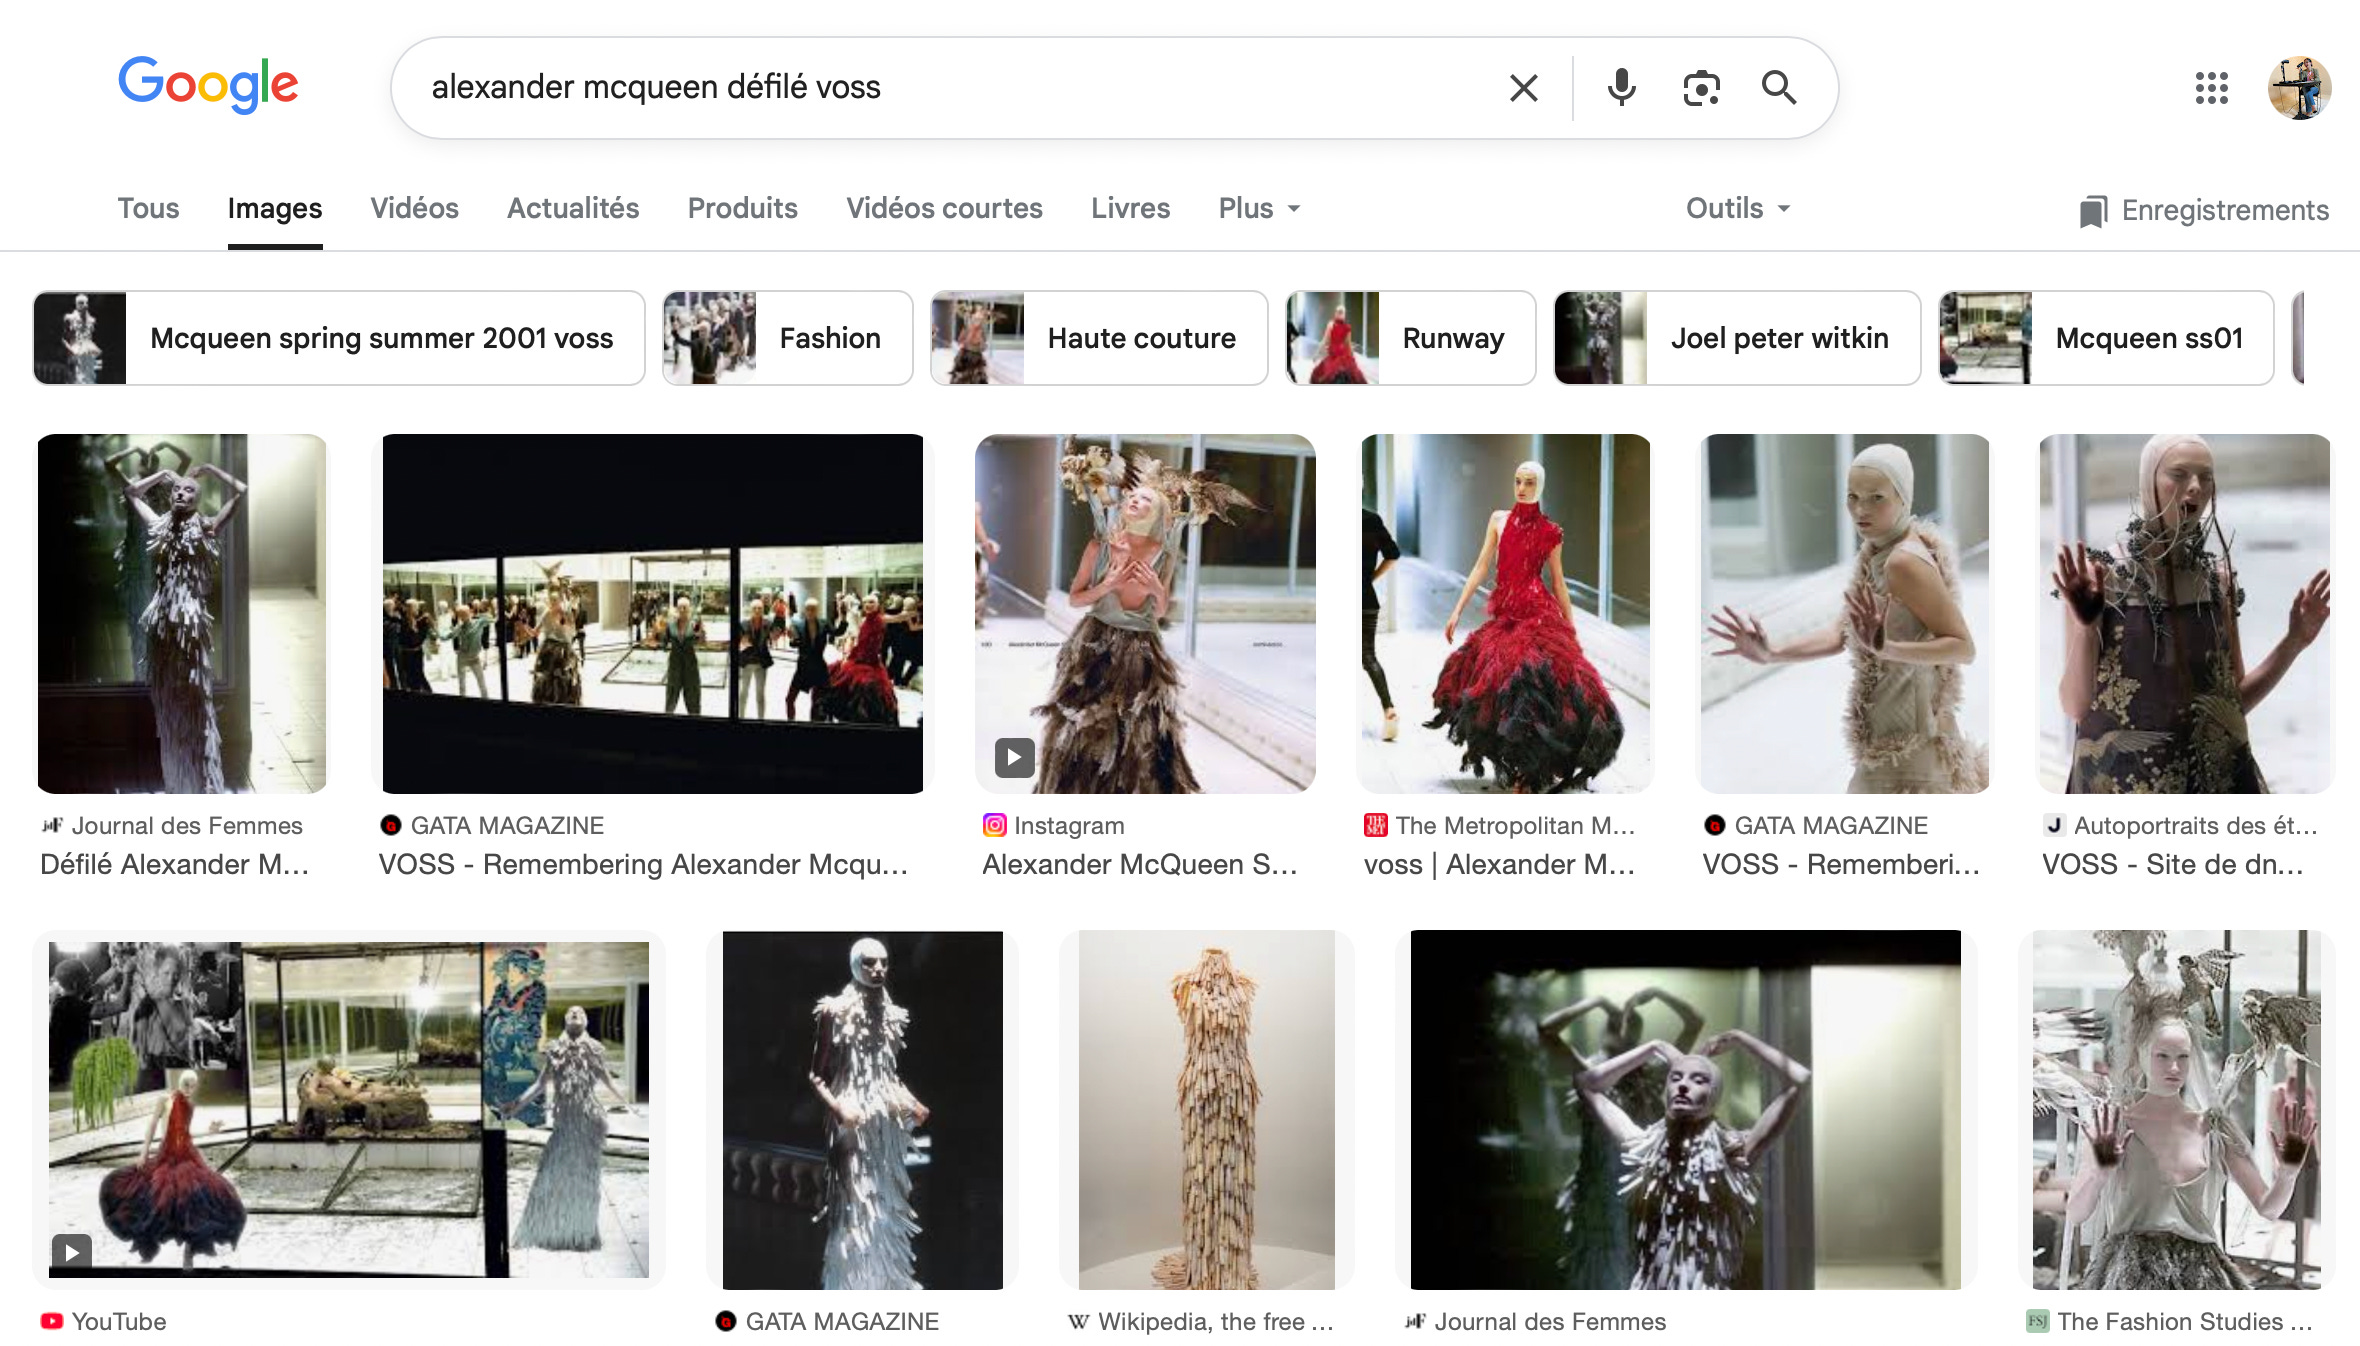Click the magnifying glass search button

click(x=1779, y=88)
